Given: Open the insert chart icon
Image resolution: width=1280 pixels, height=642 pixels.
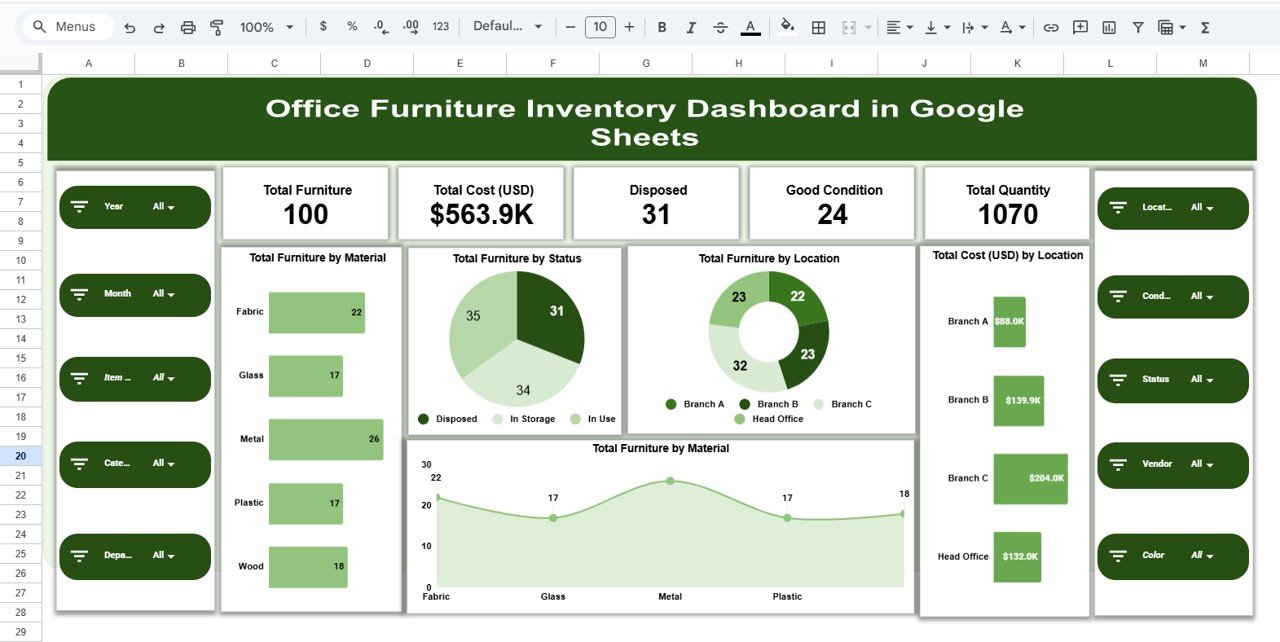Looking at the screenshot, I should pos(1109,27).
